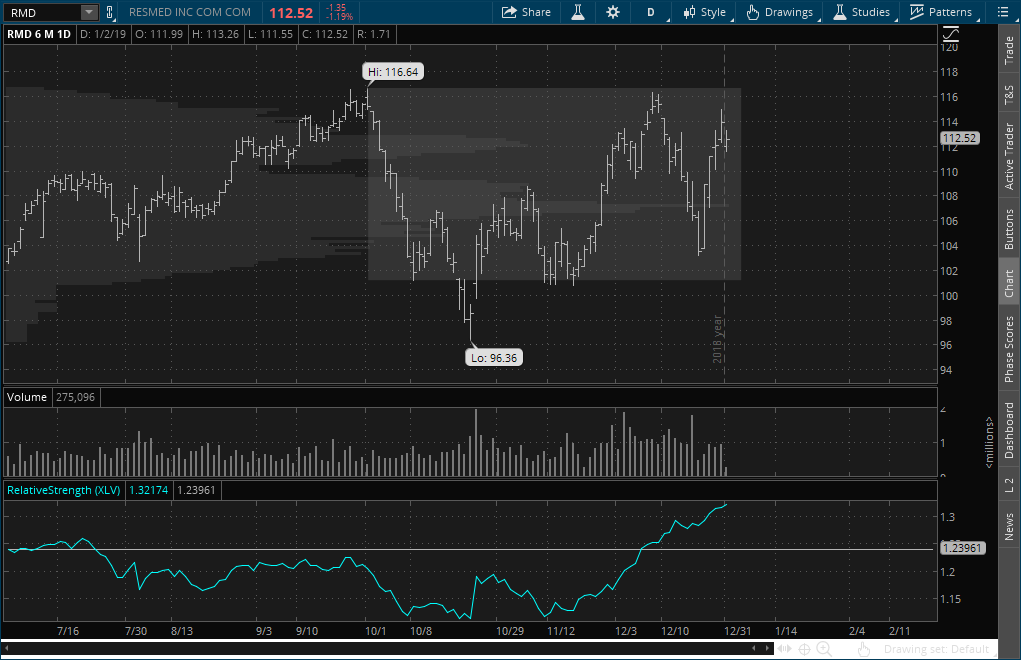Click the Share icon button
The image size is (1021, 660).
[x=526, y=12]
